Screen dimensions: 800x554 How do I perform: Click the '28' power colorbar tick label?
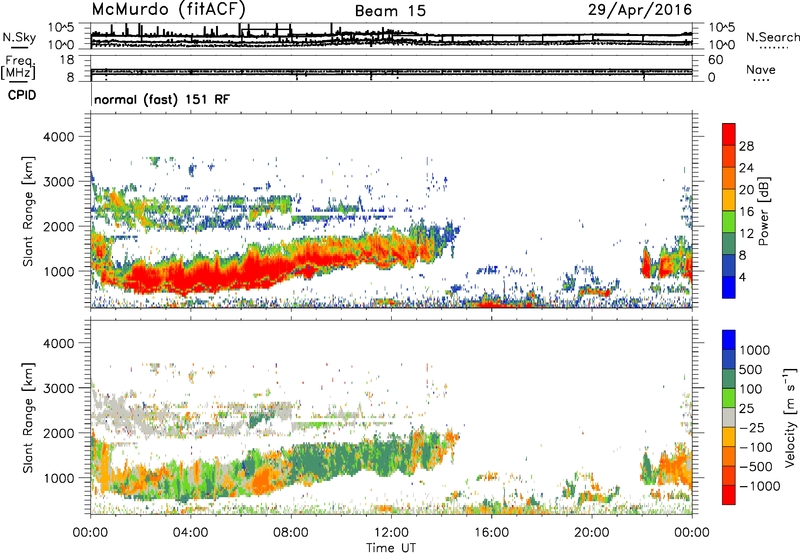tap(746, 146)
